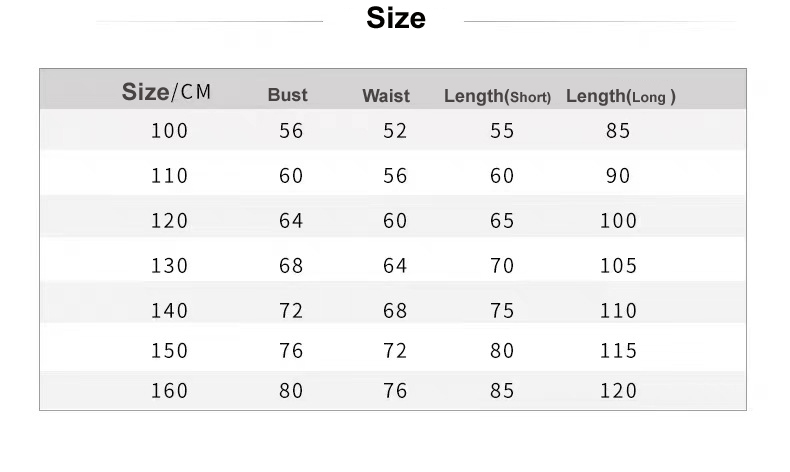The height and width of the screenshot is (472, 790).
Task: Select long length 120 for size 160
Action: tap(618, 390)
